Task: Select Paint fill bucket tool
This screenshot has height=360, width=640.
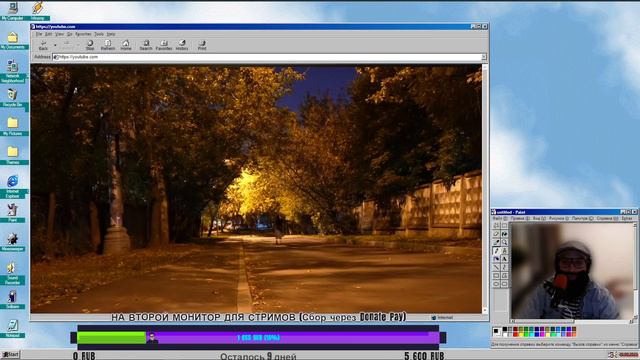Action: (x=504, y=234)
